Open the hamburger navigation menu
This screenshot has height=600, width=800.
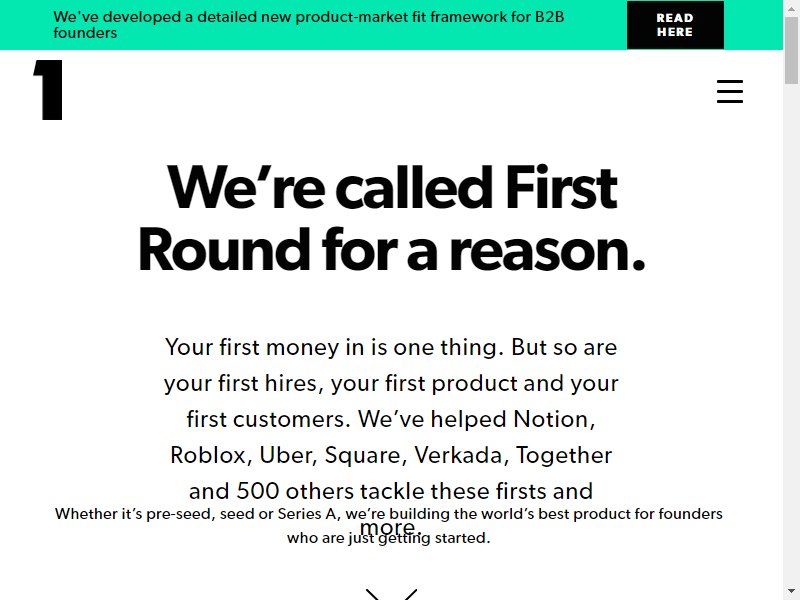[x=730, y=91]
